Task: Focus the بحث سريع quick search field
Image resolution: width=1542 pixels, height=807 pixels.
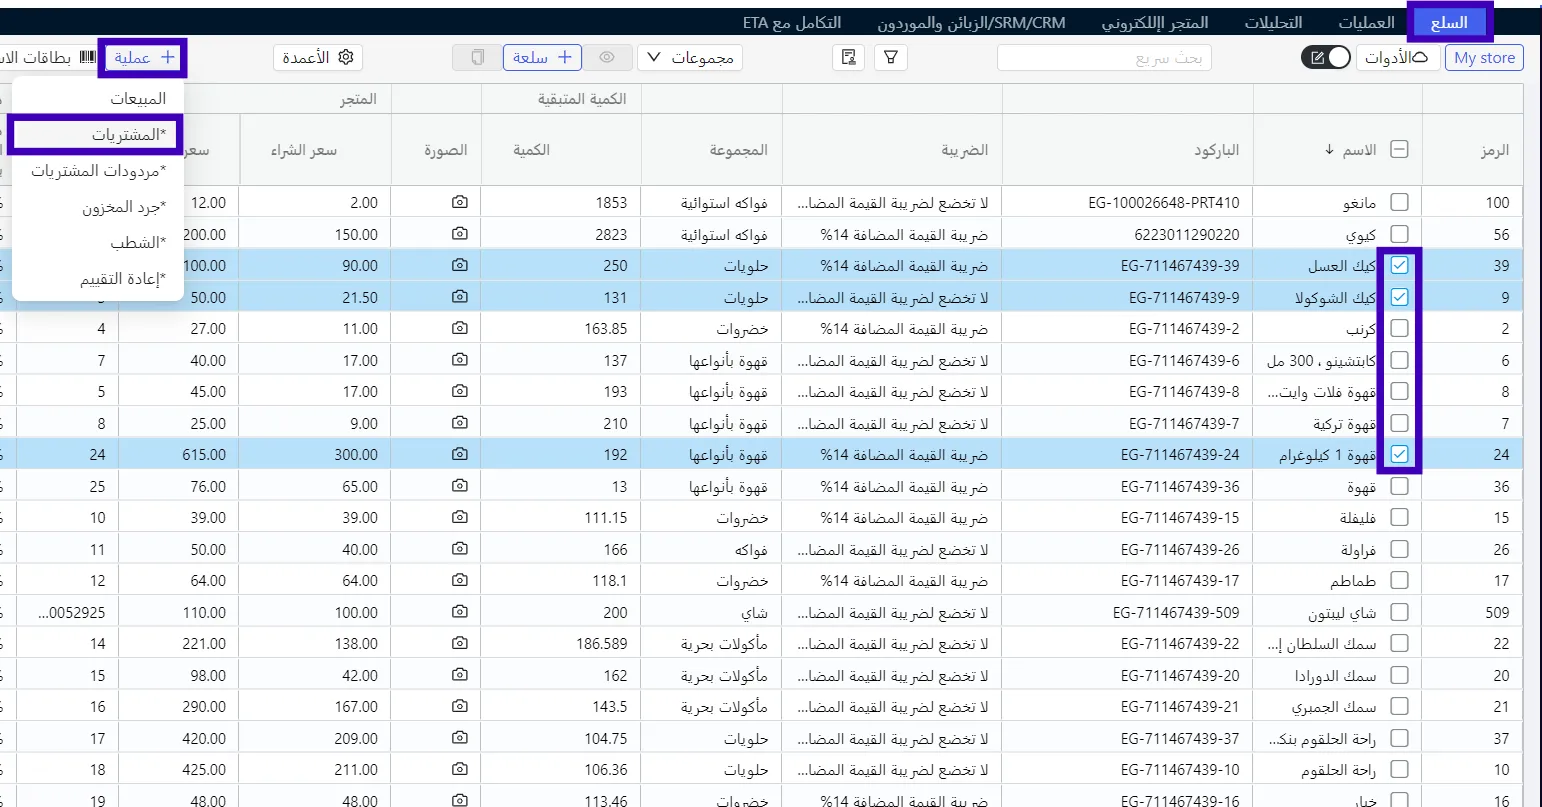Action: click(1104, 58)
